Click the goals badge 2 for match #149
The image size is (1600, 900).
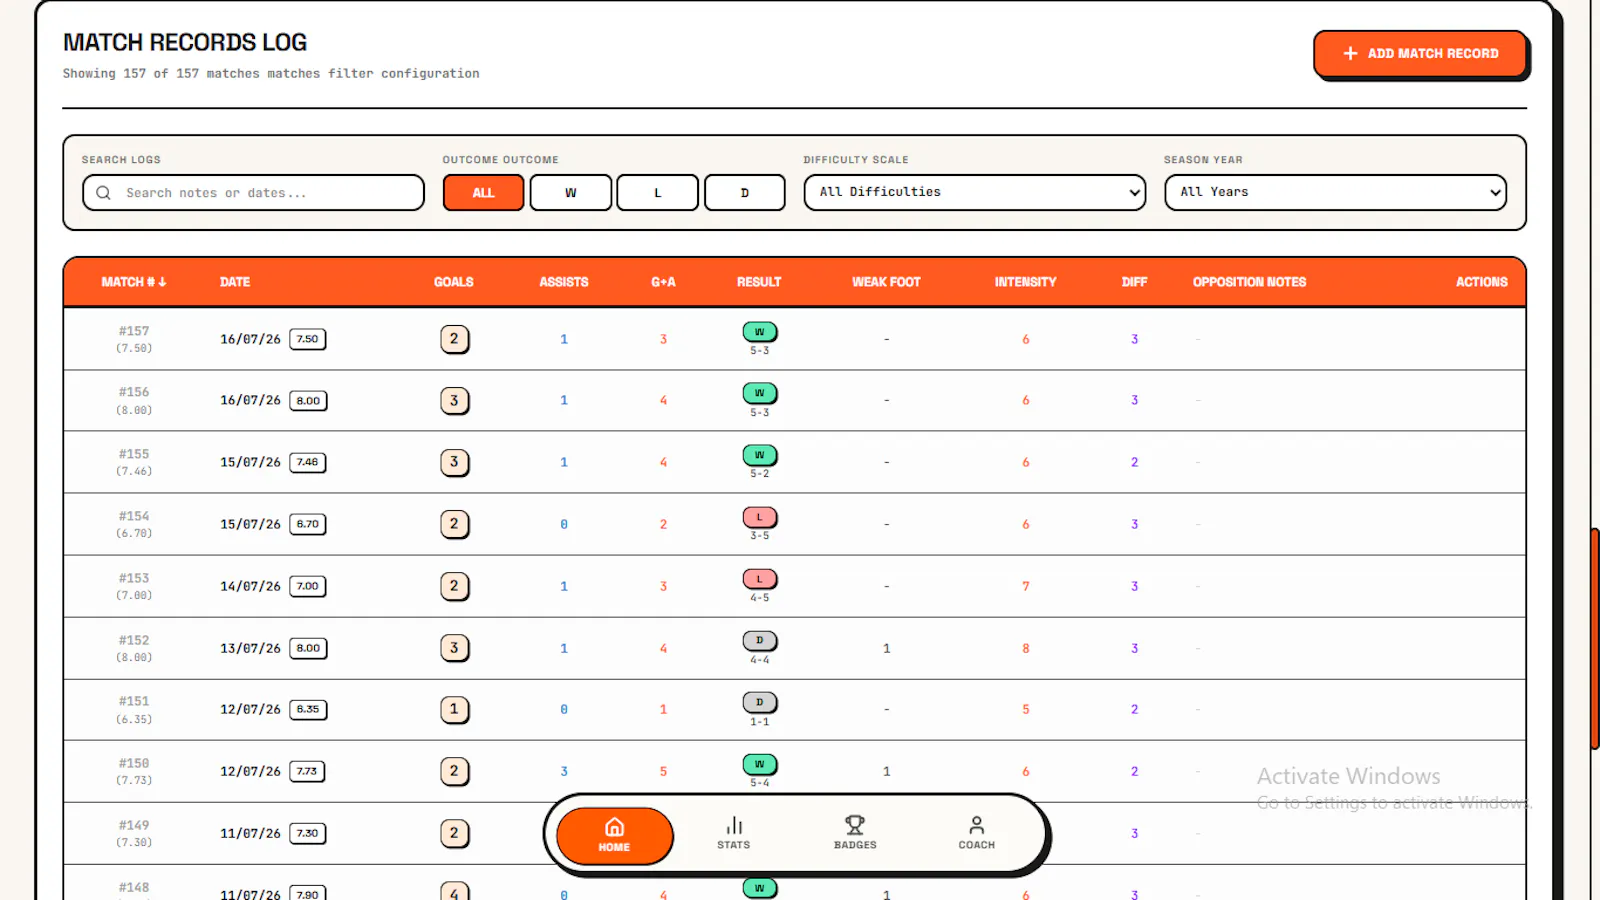[x=454, y=833]
